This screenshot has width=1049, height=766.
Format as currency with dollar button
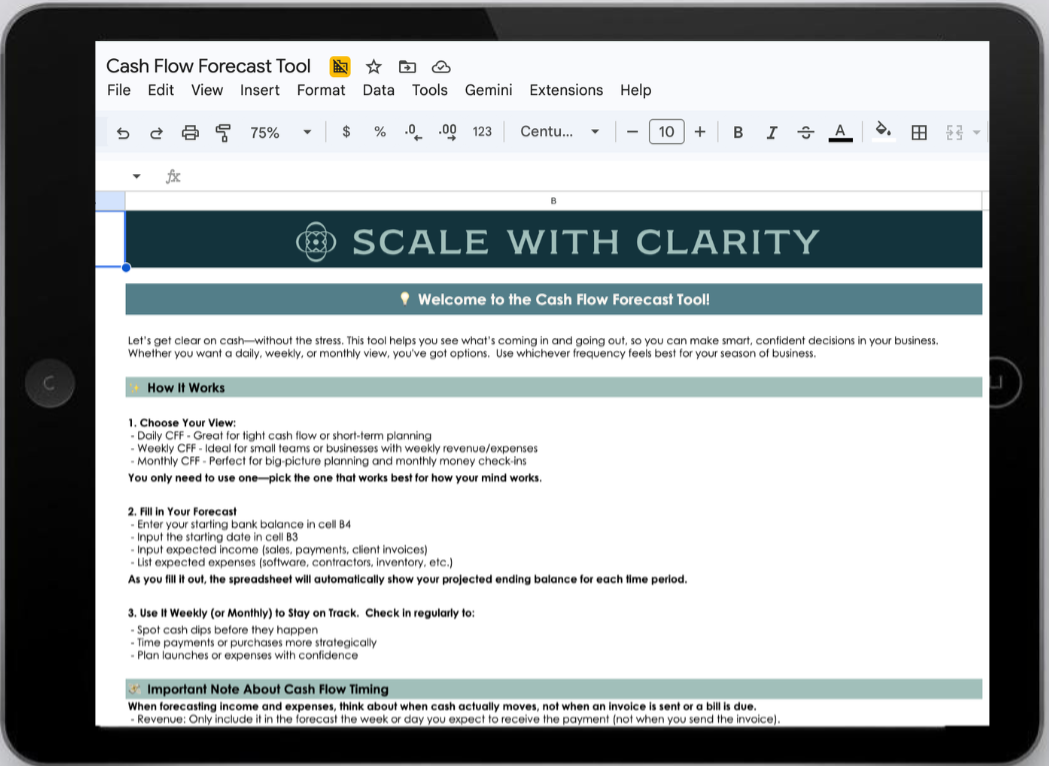point(346,132)
